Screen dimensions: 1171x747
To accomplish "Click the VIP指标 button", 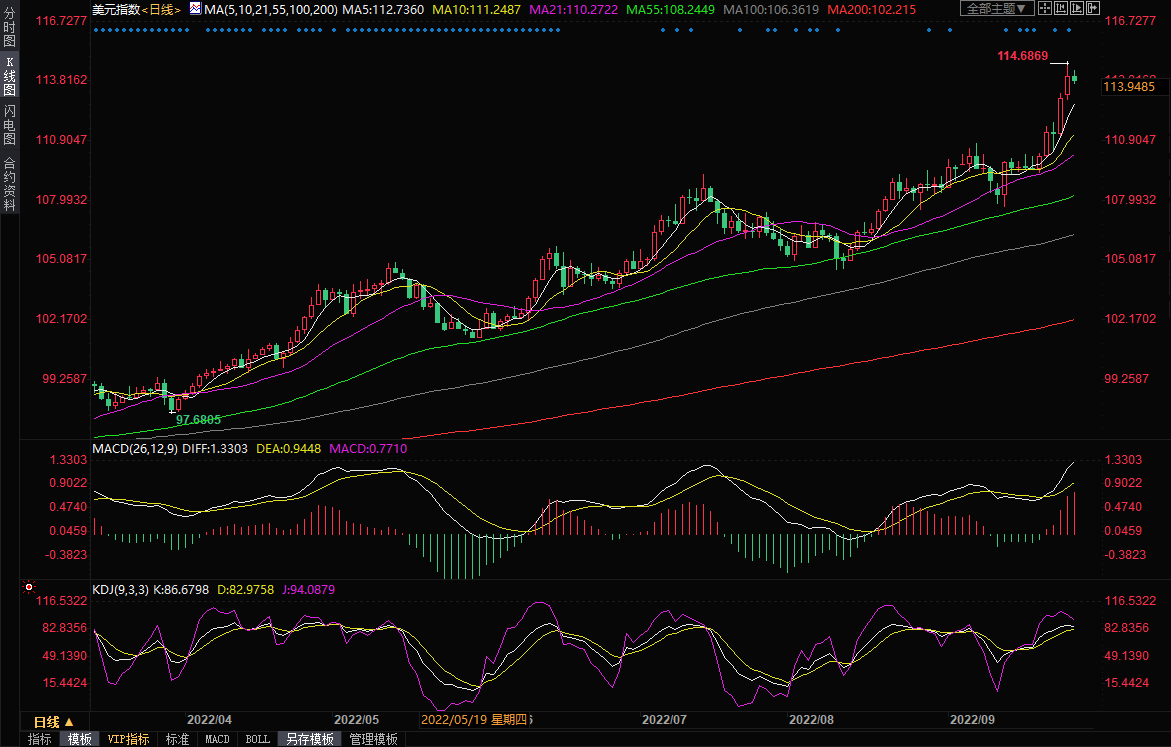I will pyautogui.click(x=128, y=739).
